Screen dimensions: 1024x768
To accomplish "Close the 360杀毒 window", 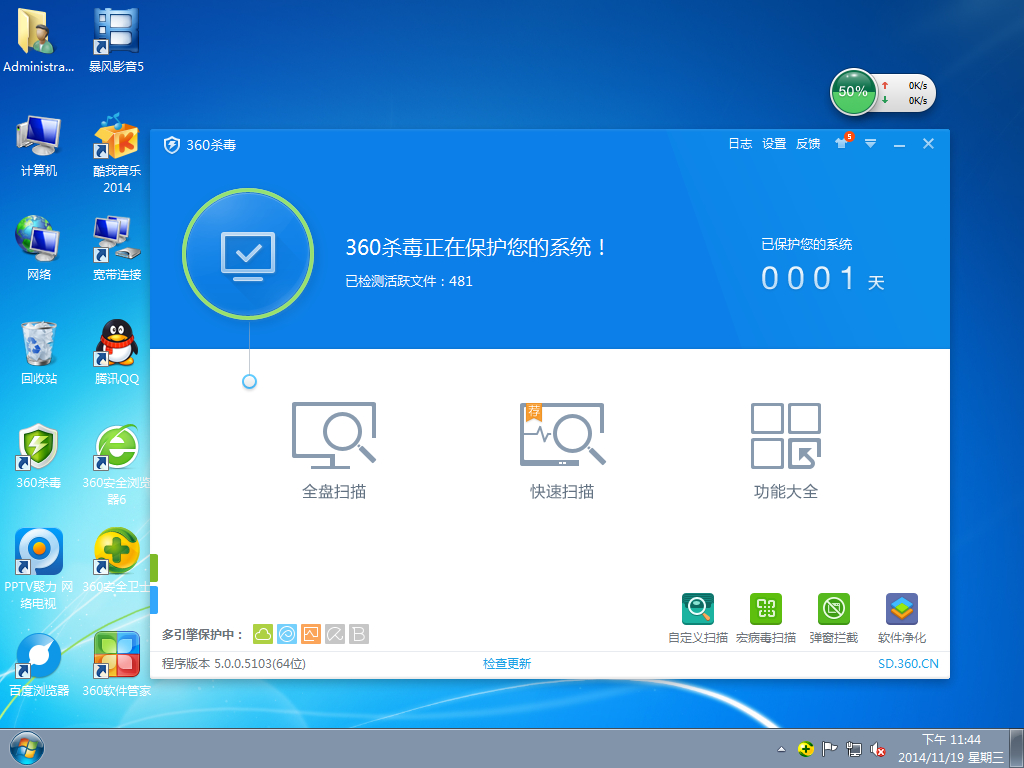I will coord(928,144).
